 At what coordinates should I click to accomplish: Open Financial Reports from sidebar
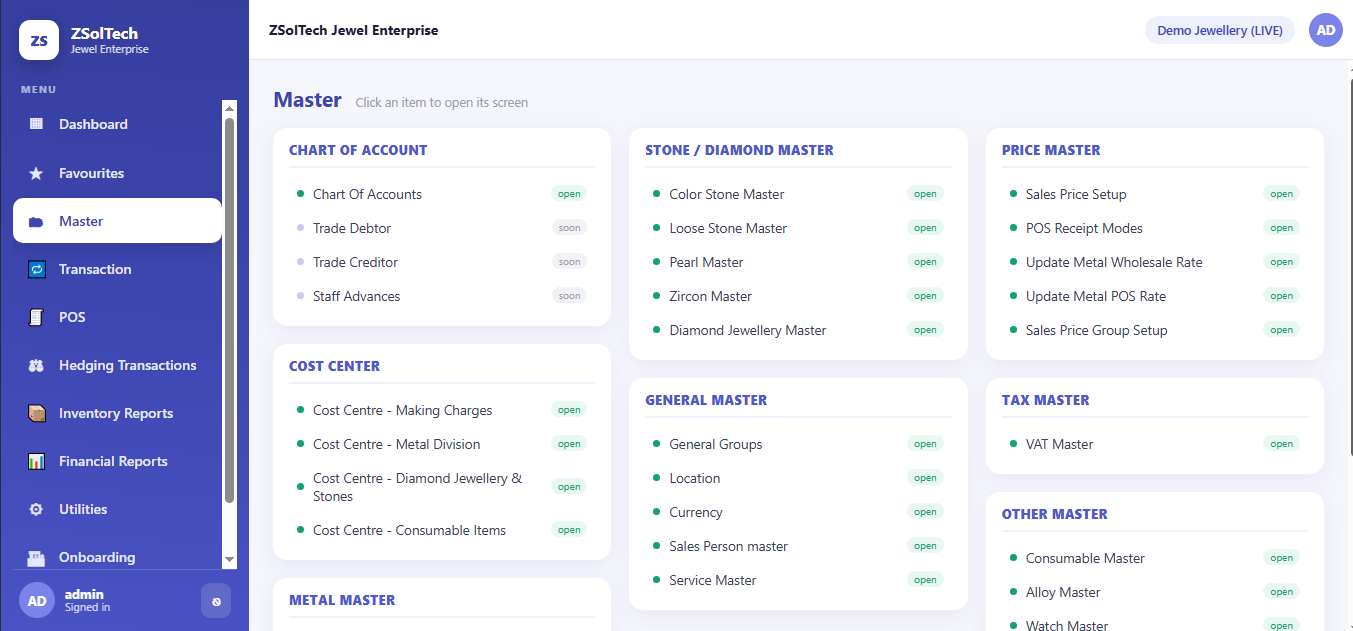pos(118,461)
